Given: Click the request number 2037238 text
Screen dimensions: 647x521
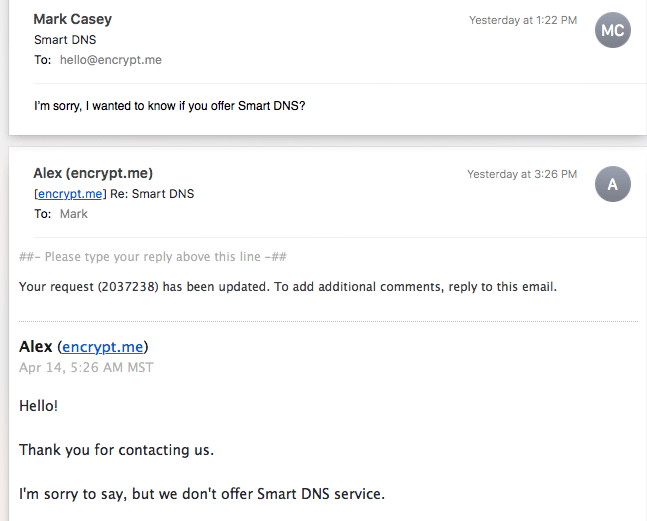Looking at the screenshot, I should (x=128, y=287).
